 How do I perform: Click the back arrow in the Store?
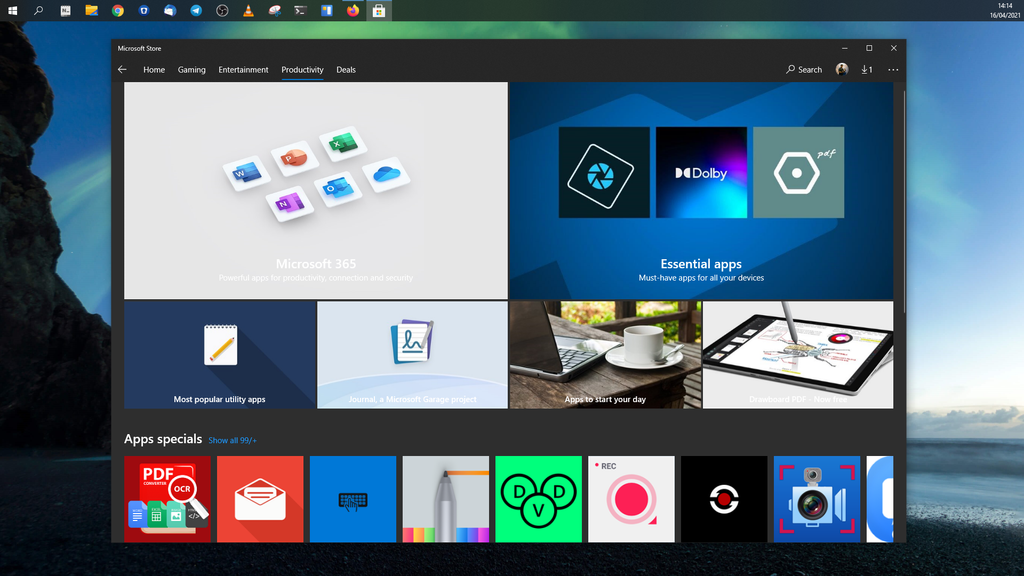click(122, 69)
